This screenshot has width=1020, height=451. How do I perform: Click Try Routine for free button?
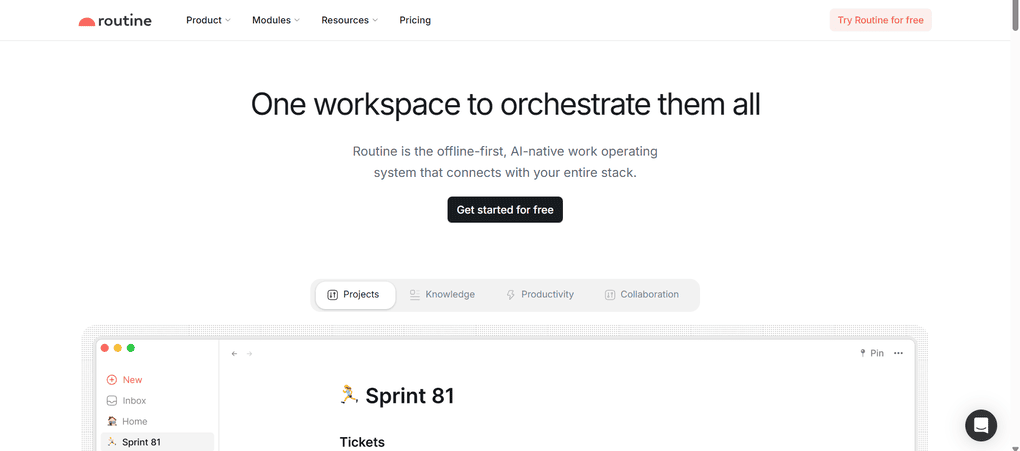point(880,20)
